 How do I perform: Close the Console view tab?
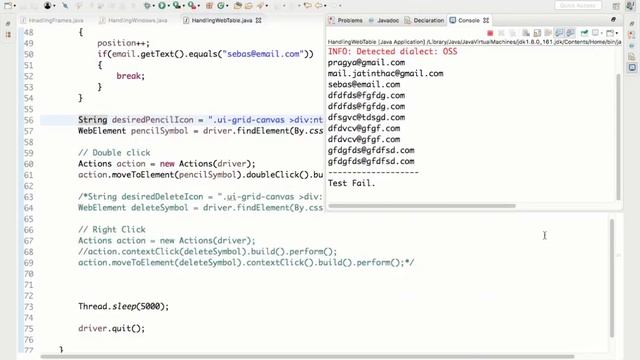(x=486, y=20)
